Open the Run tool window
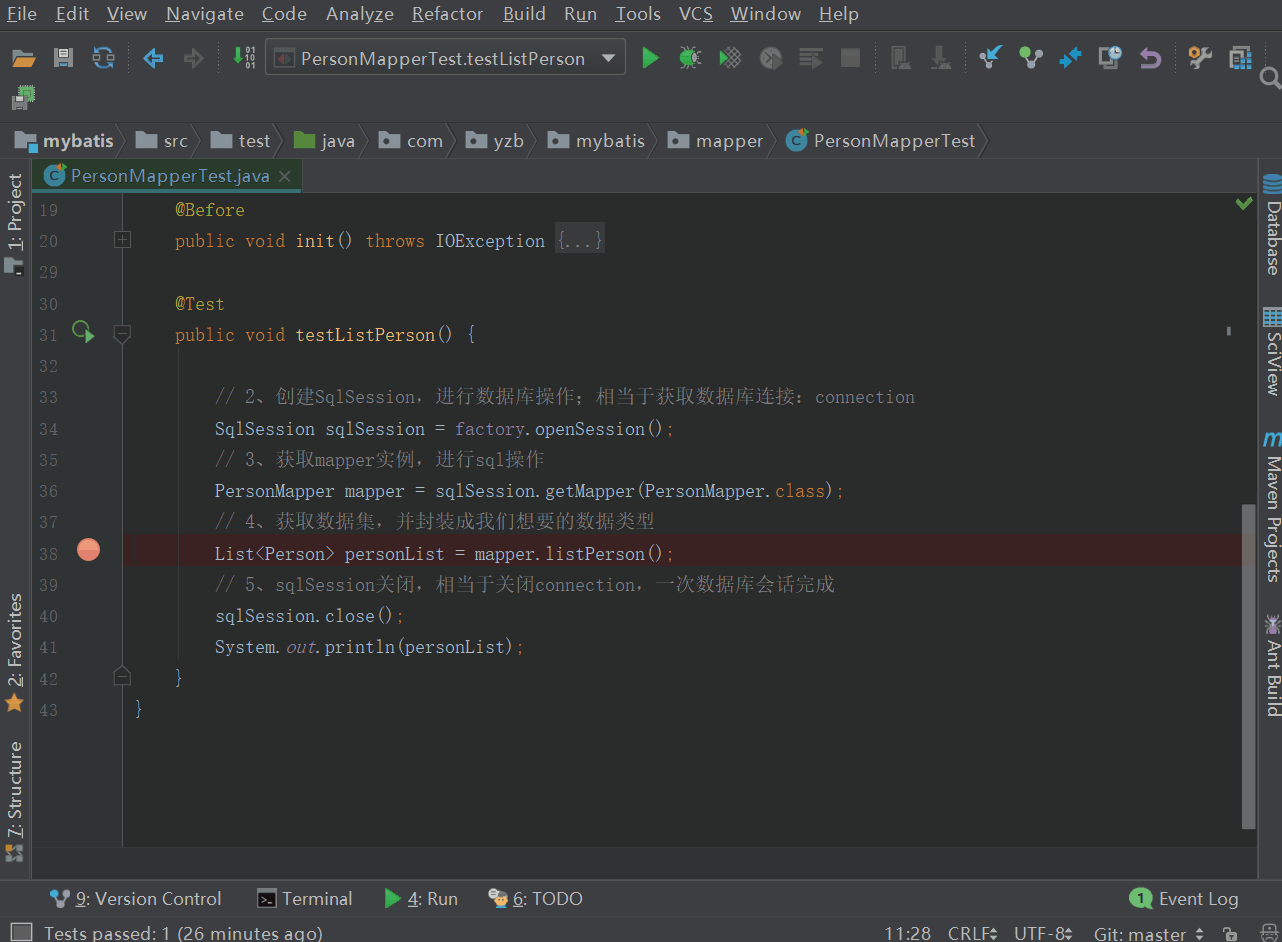 [x=421, y=899]
